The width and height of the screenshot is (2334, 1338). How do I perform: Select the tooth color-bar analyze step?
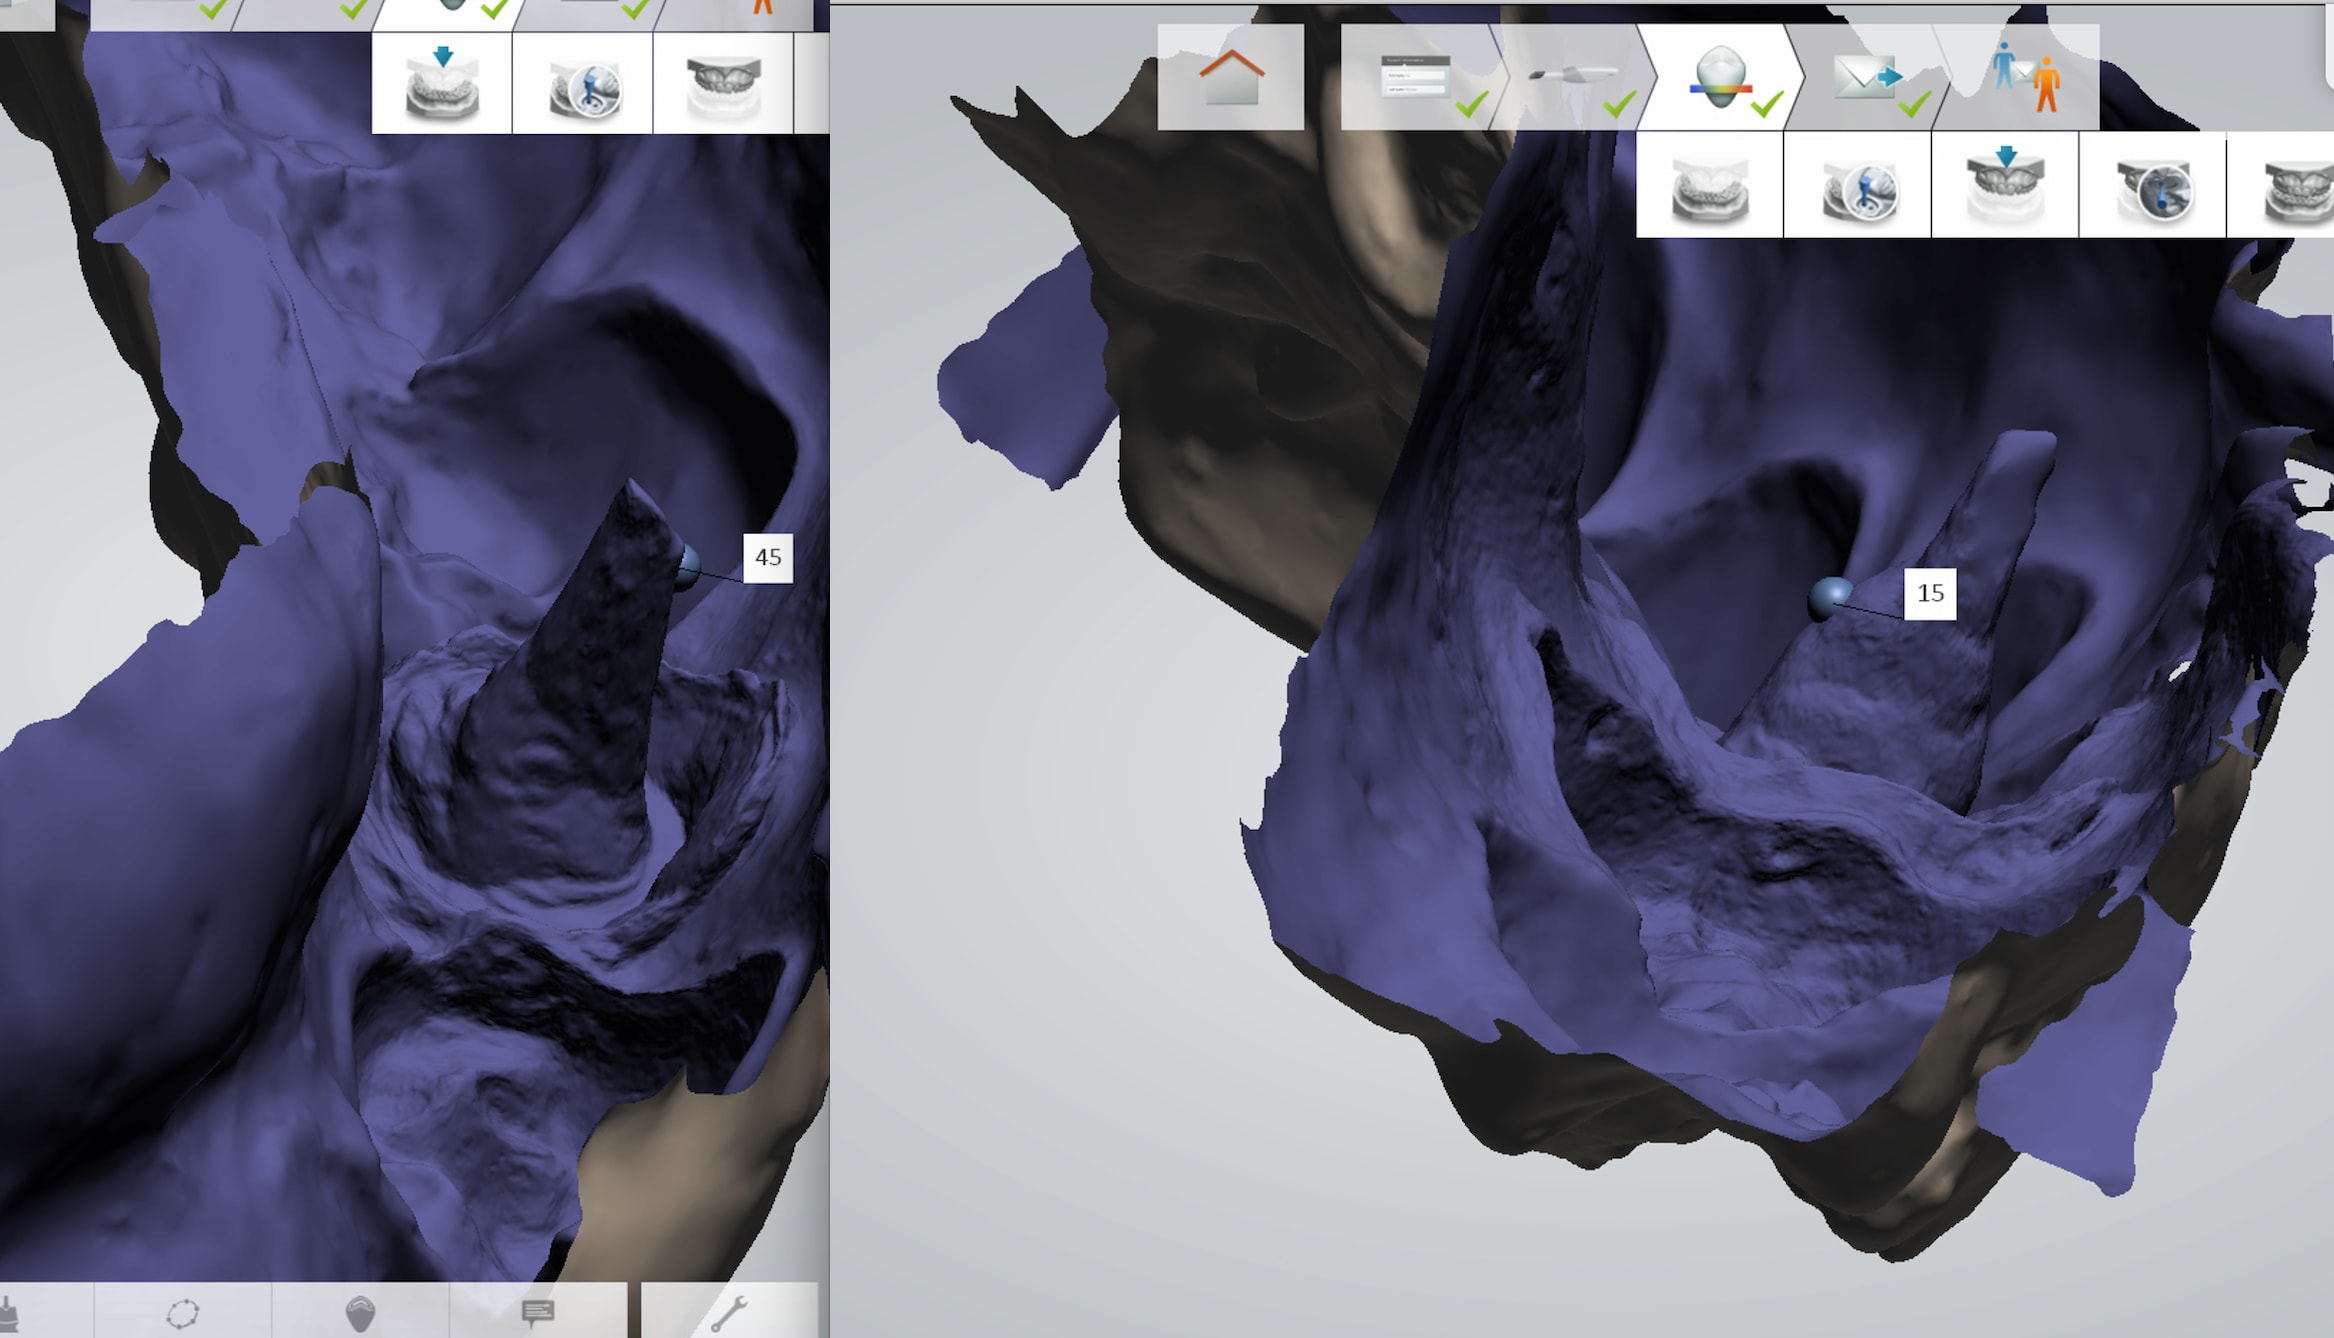[1720, 78]
